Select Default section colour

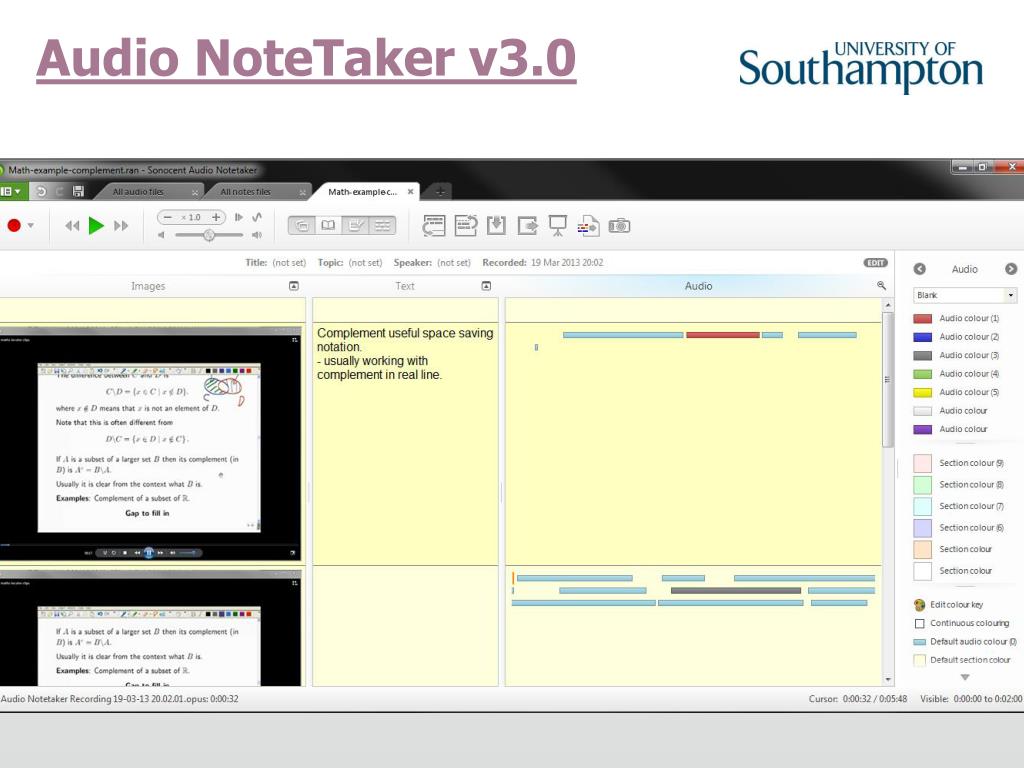(962, 660)
